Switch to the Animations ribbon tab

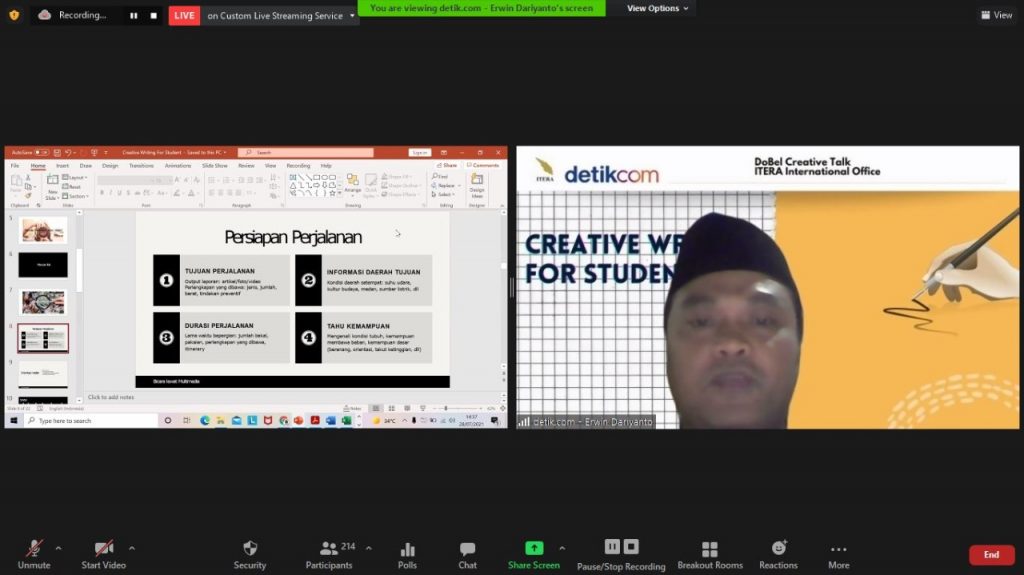point(178,166)
